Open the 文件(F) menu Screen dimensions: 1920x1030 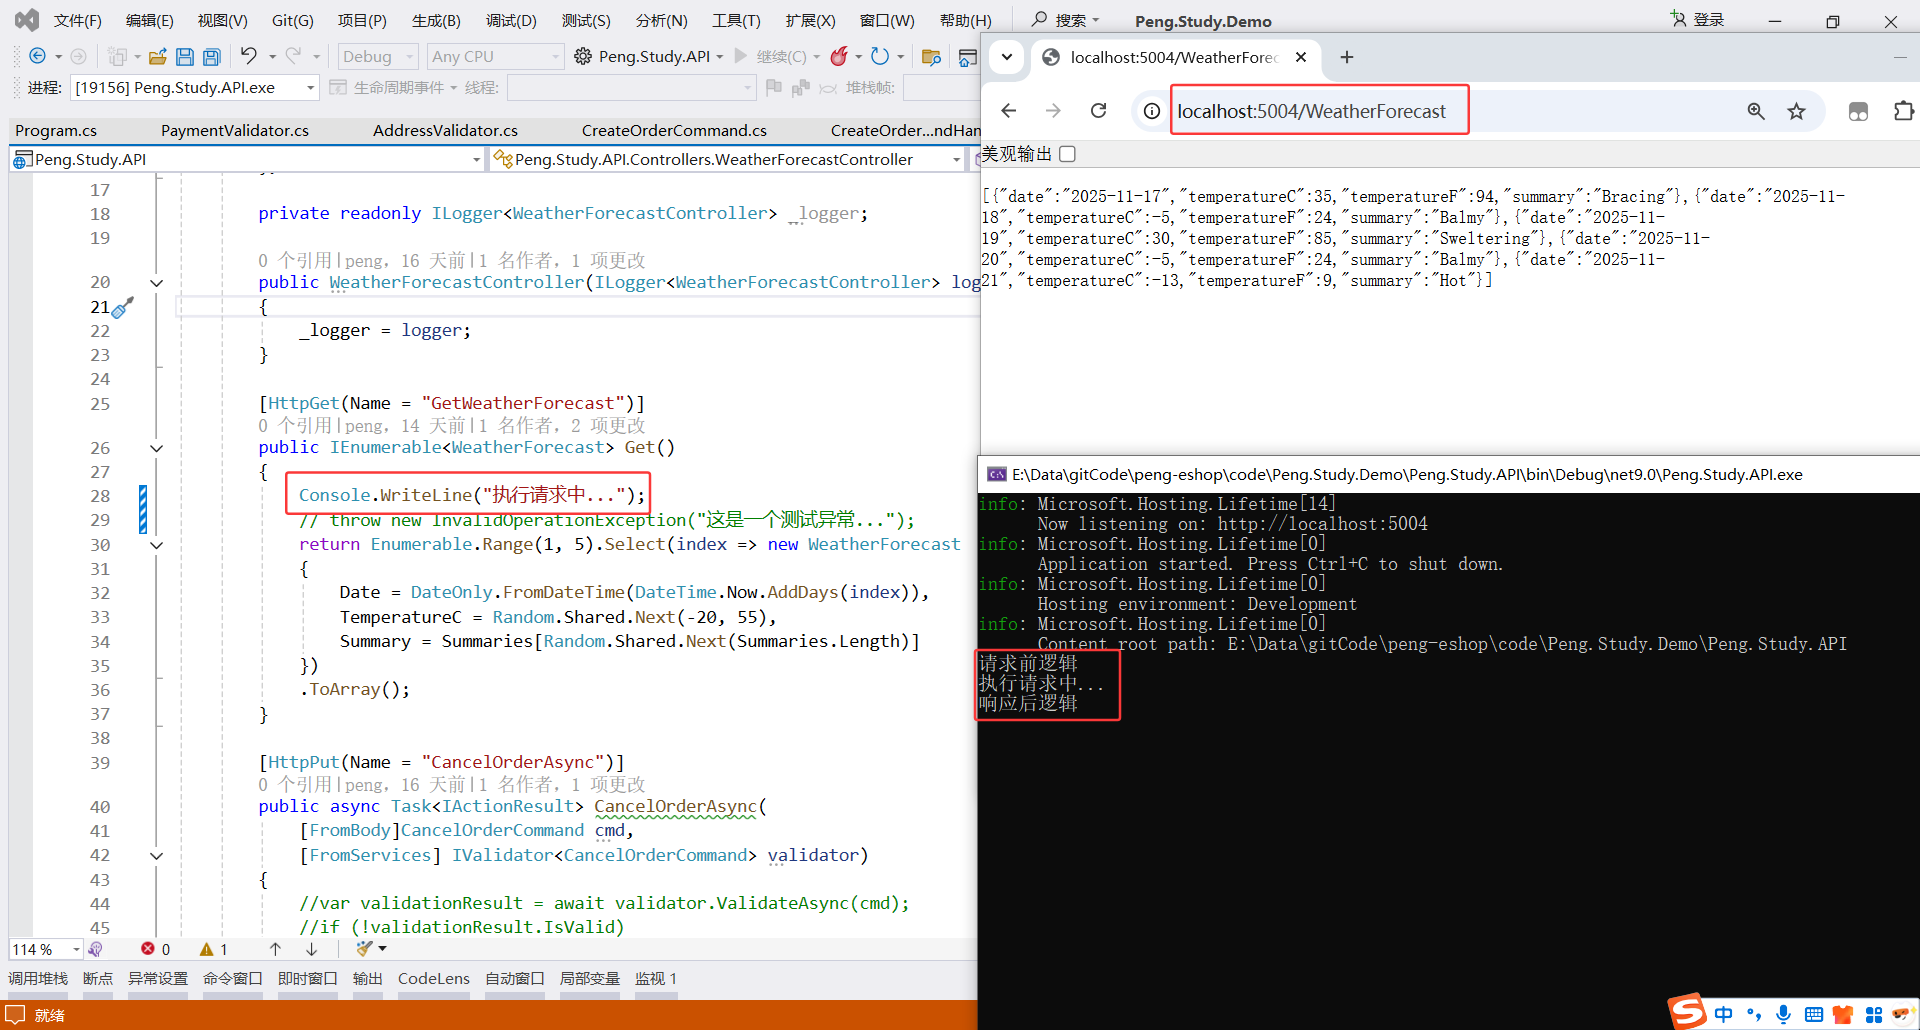[x=77, y=20]
